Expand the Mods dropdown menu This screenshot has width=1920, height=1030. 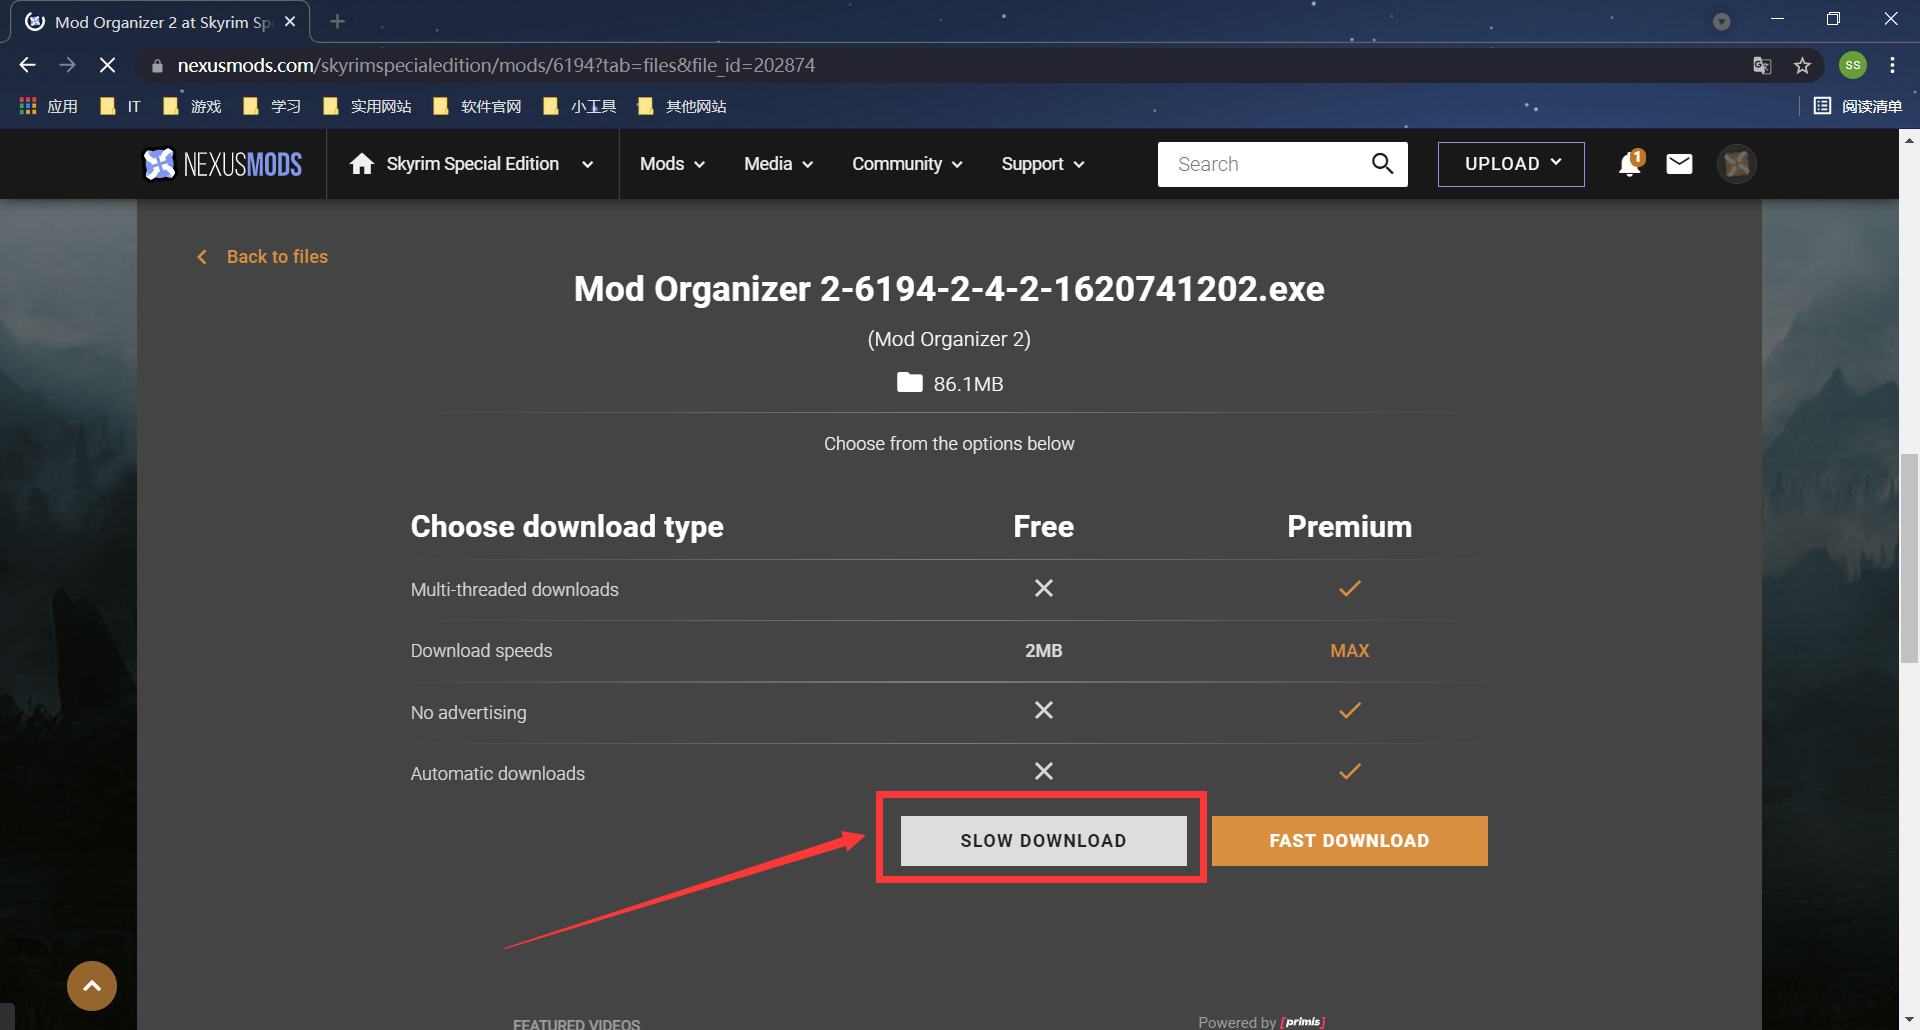[x=671, y=164]
